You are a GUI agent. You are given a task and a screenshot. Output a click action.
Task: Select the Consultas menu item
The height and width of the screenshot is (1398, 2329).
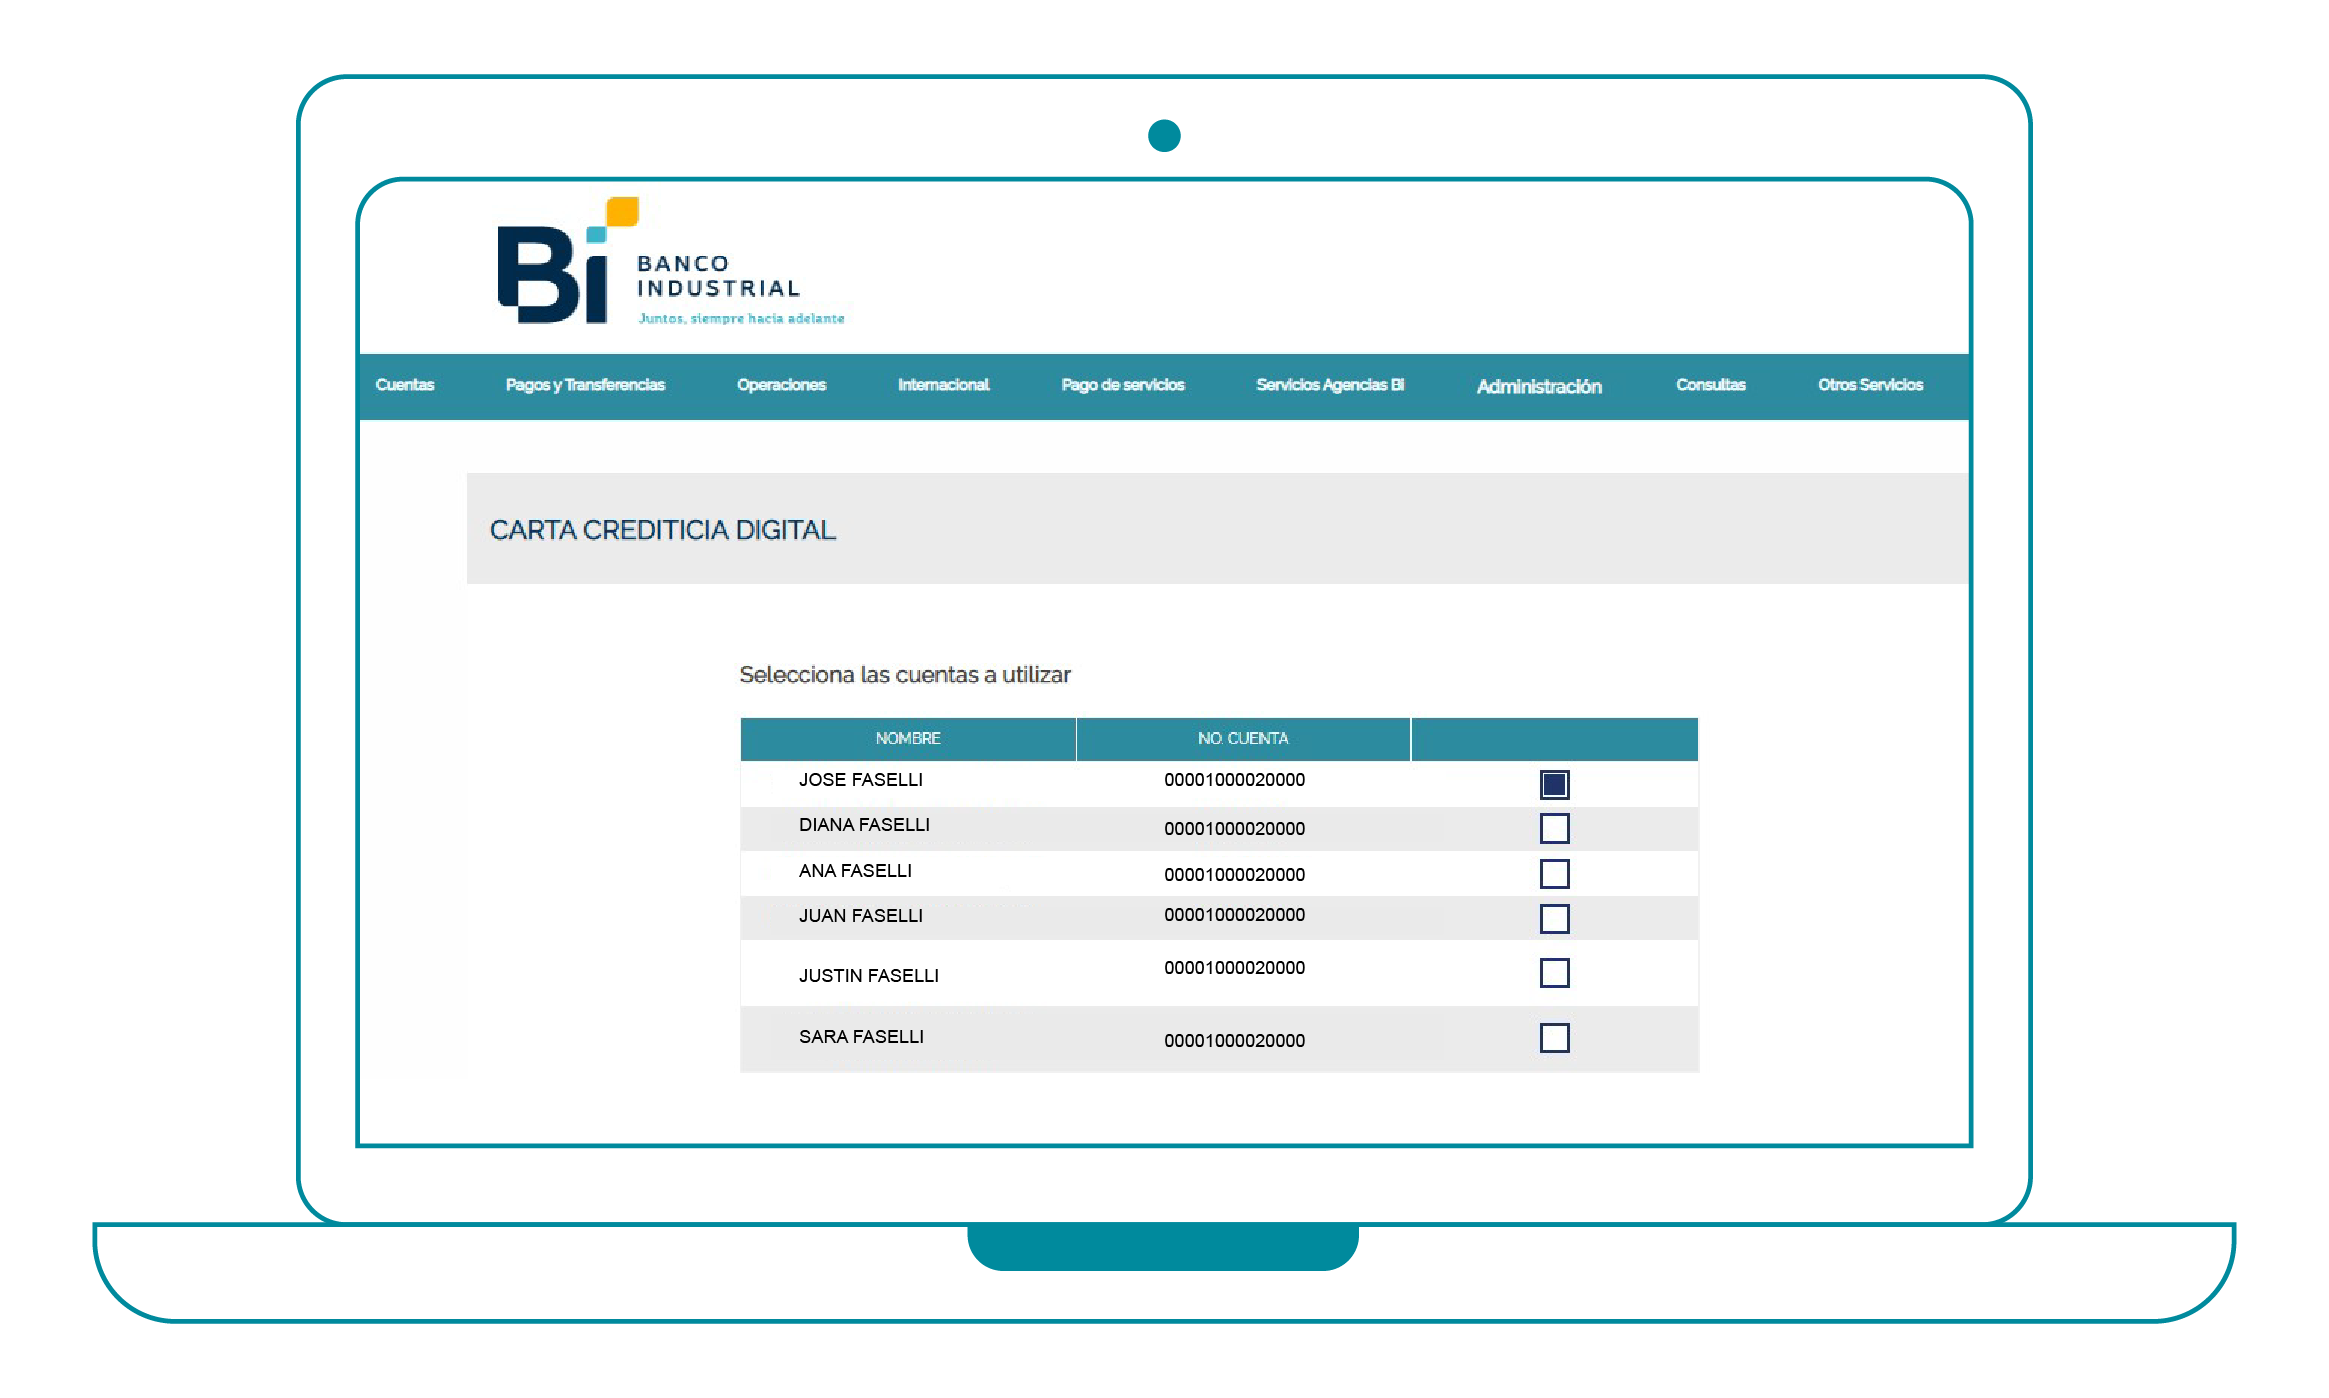coord(1710,385)
